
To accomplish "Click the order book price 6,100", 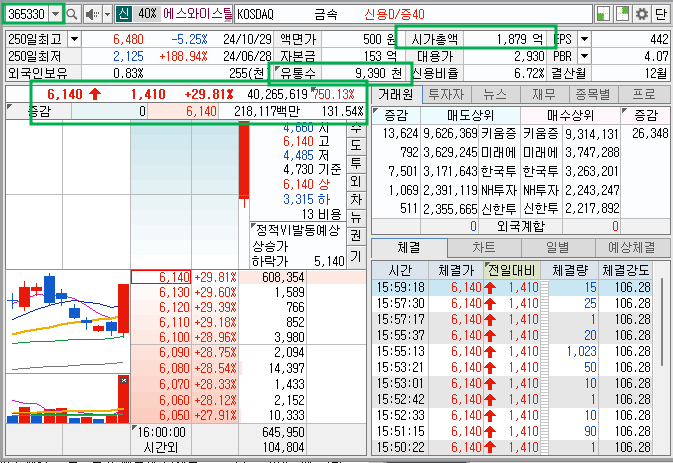I will click(174, 337).
